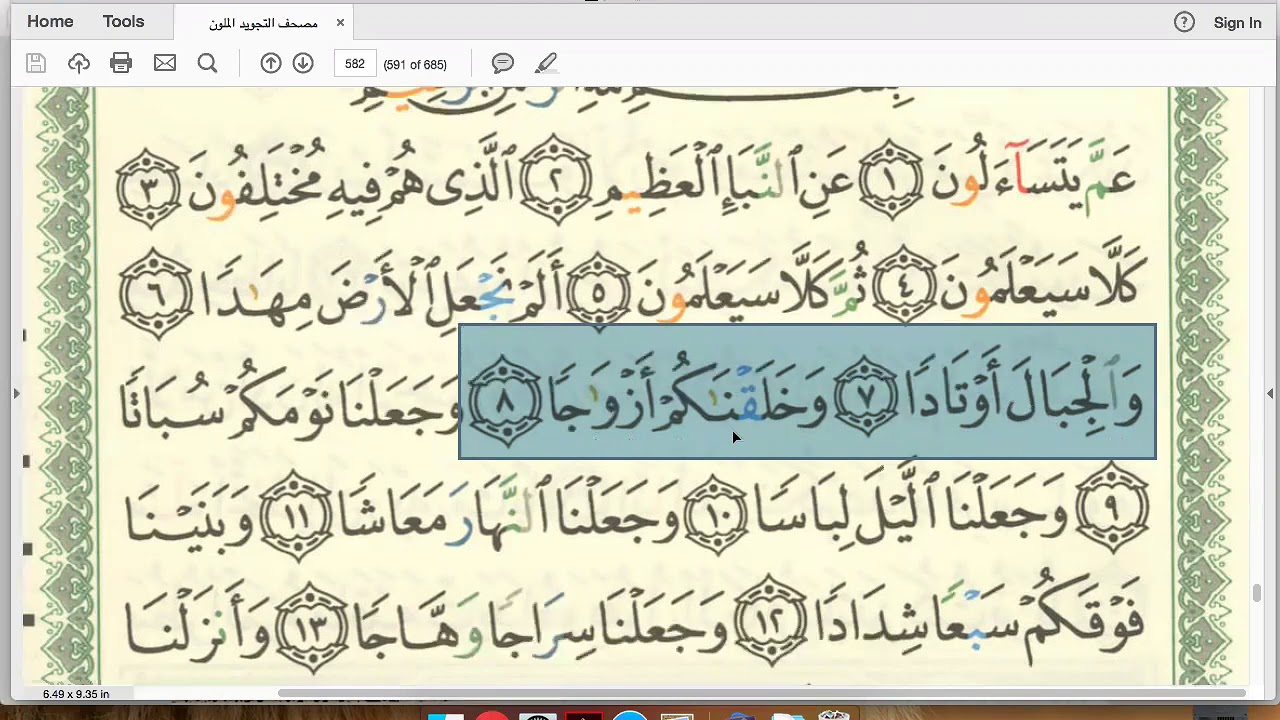1280x720 pixels.
Task: Close the مصحف التجويد الملون document tab
Action: (340, 22)
